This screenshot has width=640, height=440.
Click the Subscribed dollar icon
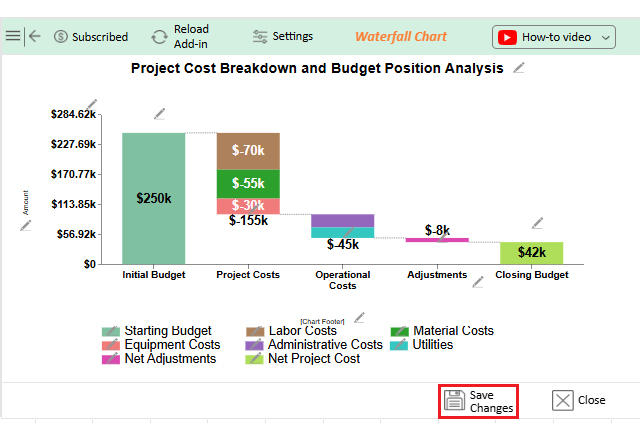(x=61, y=37)
